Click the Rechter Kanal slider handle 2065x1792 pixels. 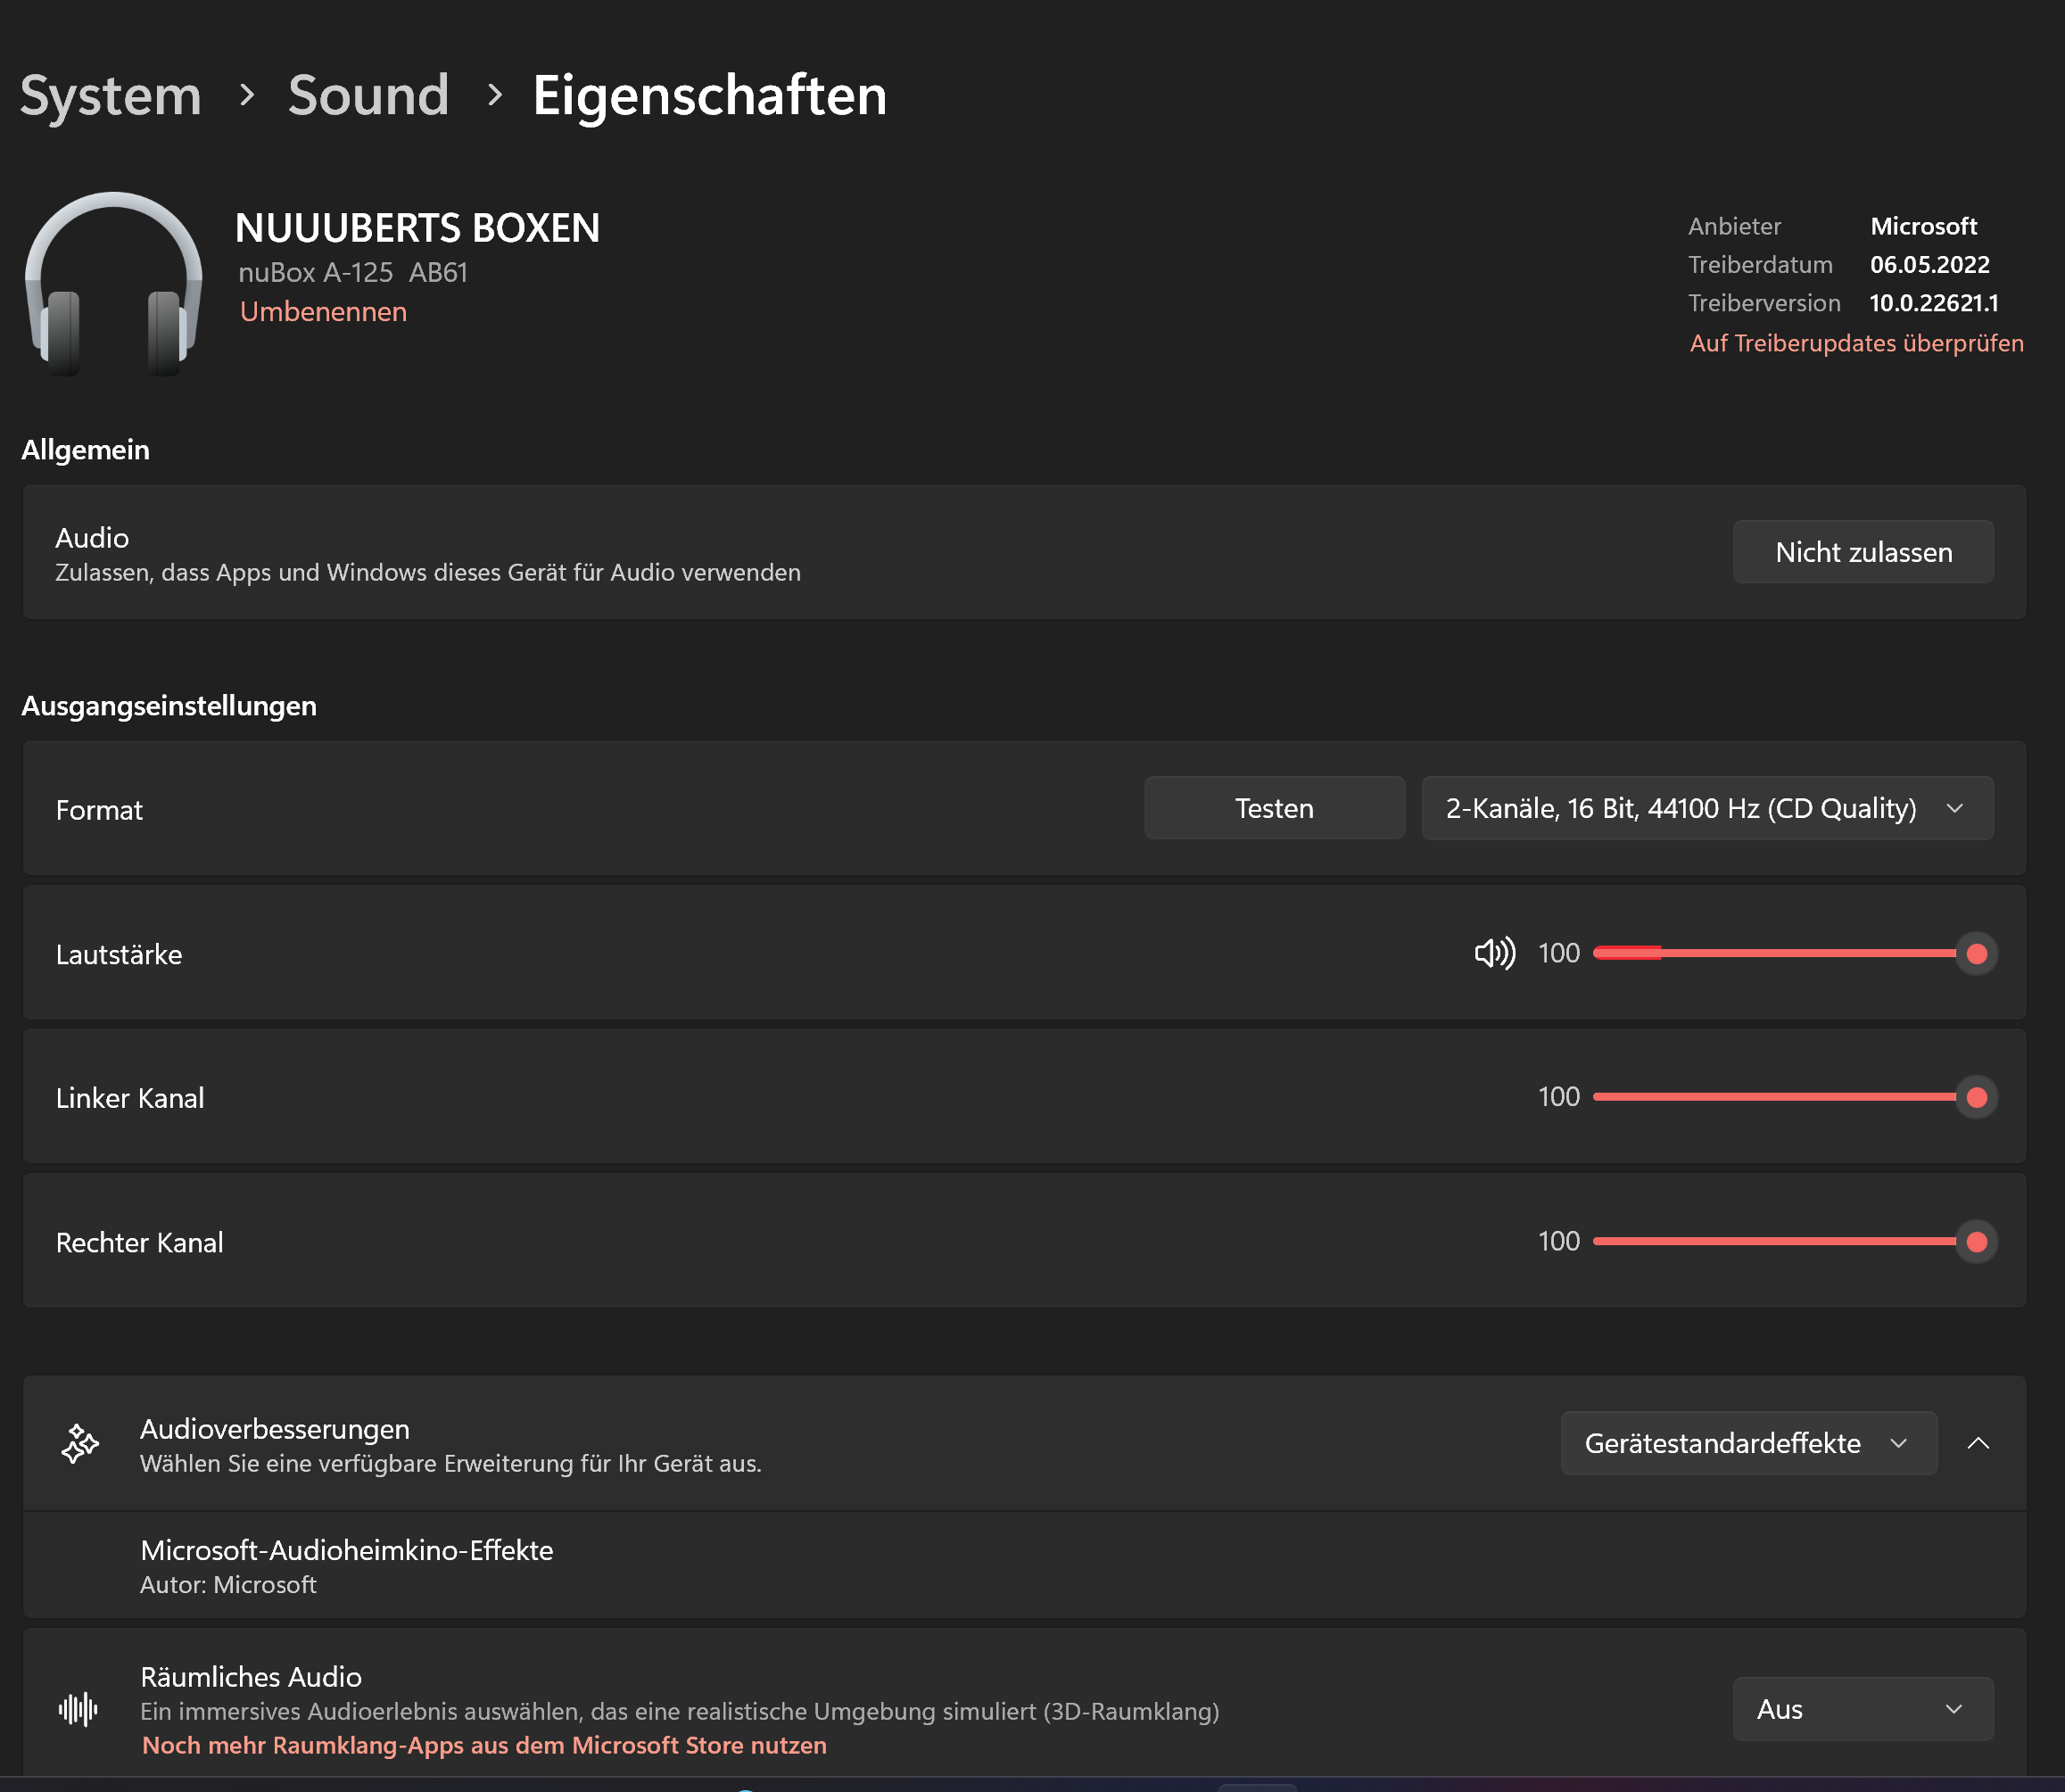1976,1241
